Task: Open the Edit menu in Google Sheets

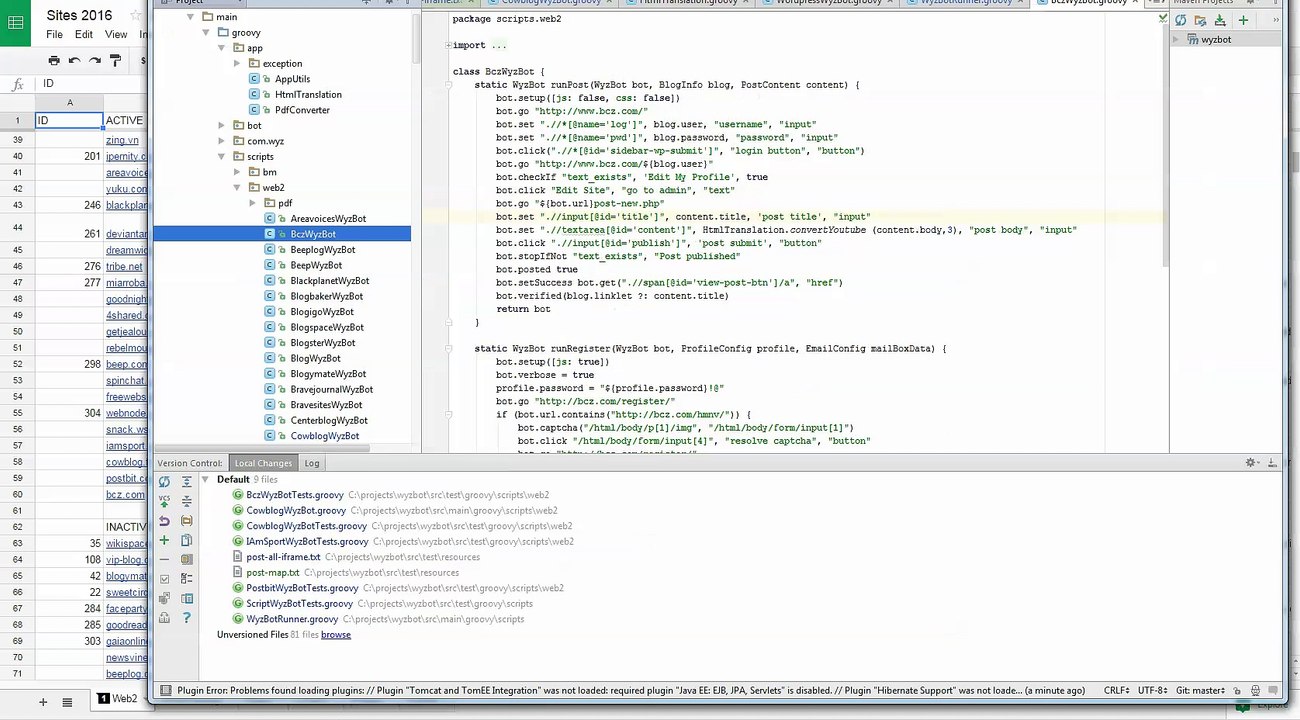Action: 84,35
